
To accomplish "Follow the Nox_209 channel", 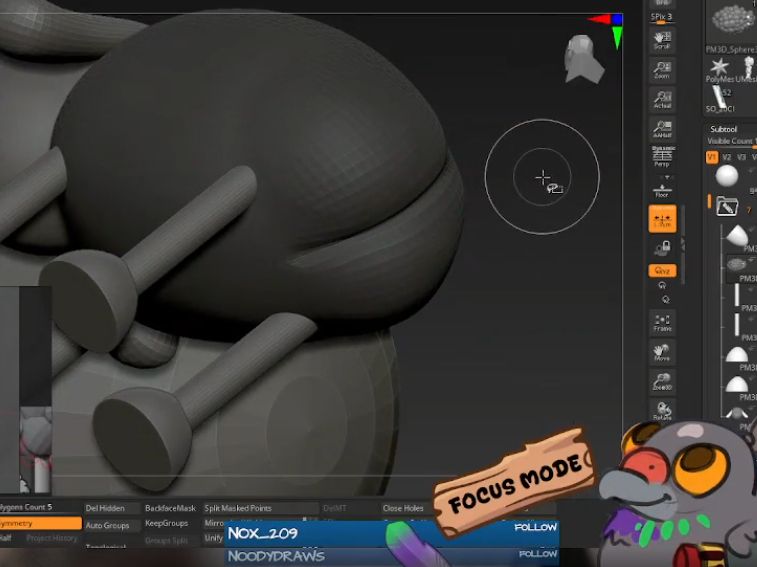I will (x=535, y=527).
